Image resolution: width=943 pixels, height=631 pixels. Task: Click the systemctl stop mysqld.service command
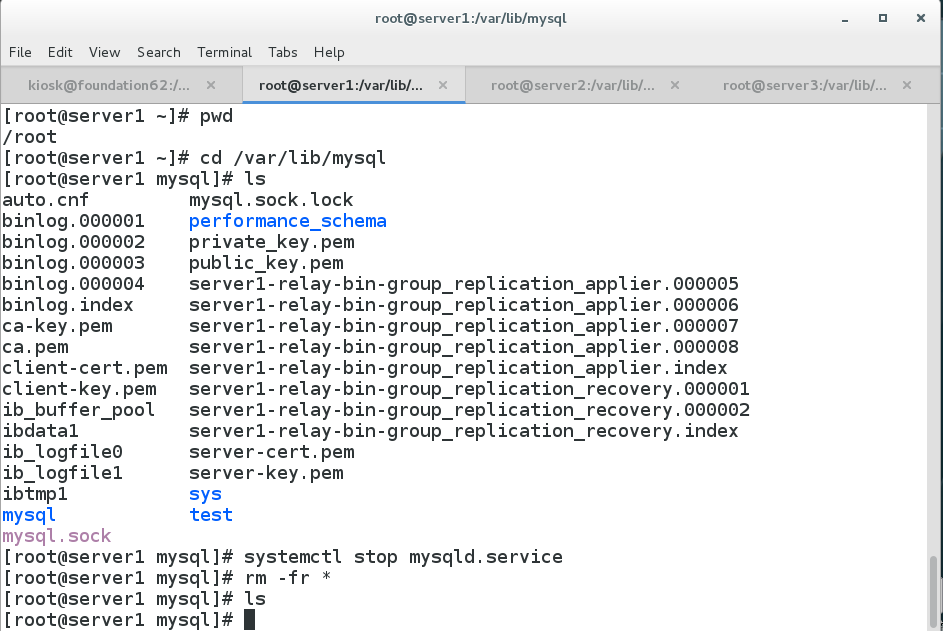coord(403,557)
